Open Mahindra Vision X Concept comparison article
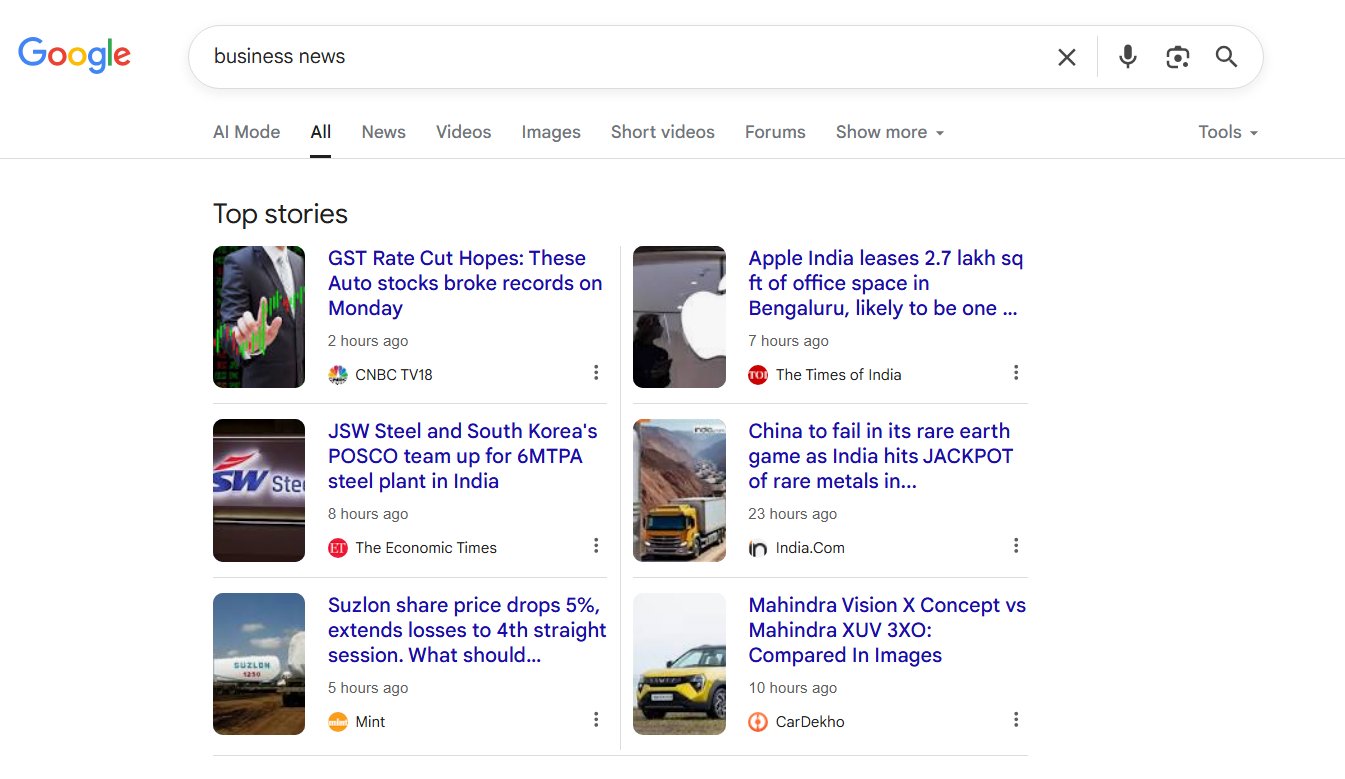Viewport: 1345px width, 779px height. (887, 630)
